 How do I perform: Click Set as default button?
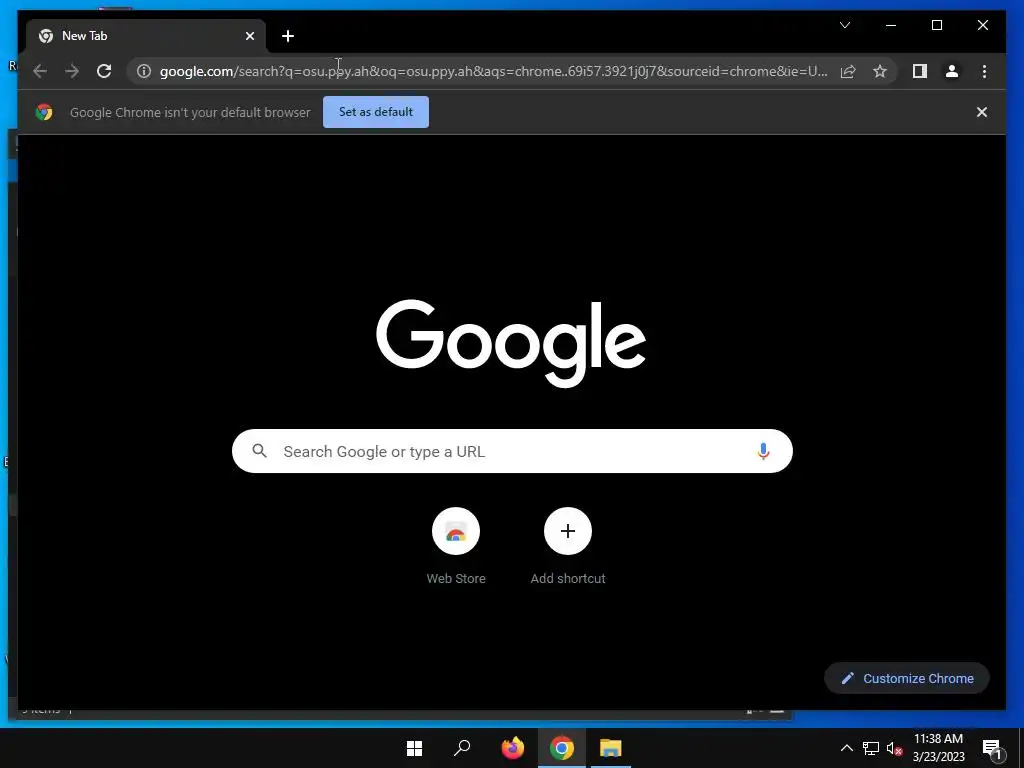[x=376, y=112]
